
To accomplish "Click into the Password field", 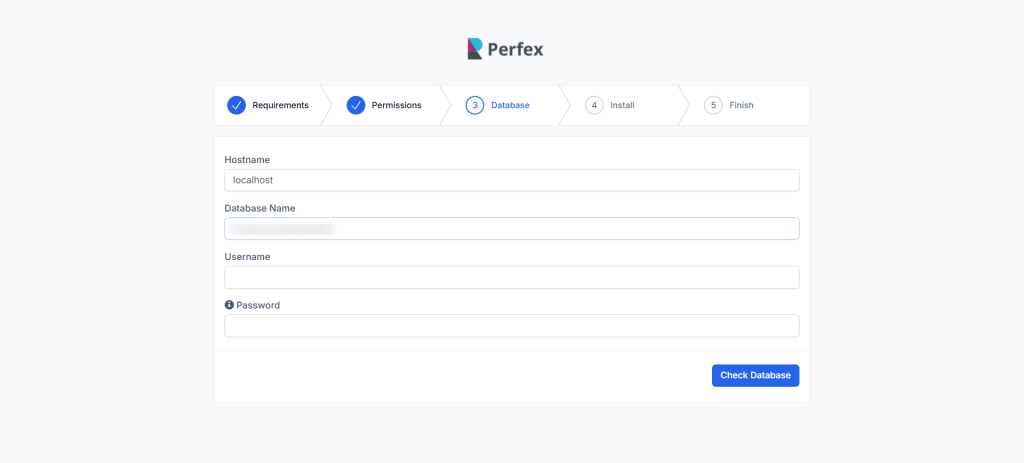I will pos(512,326).
